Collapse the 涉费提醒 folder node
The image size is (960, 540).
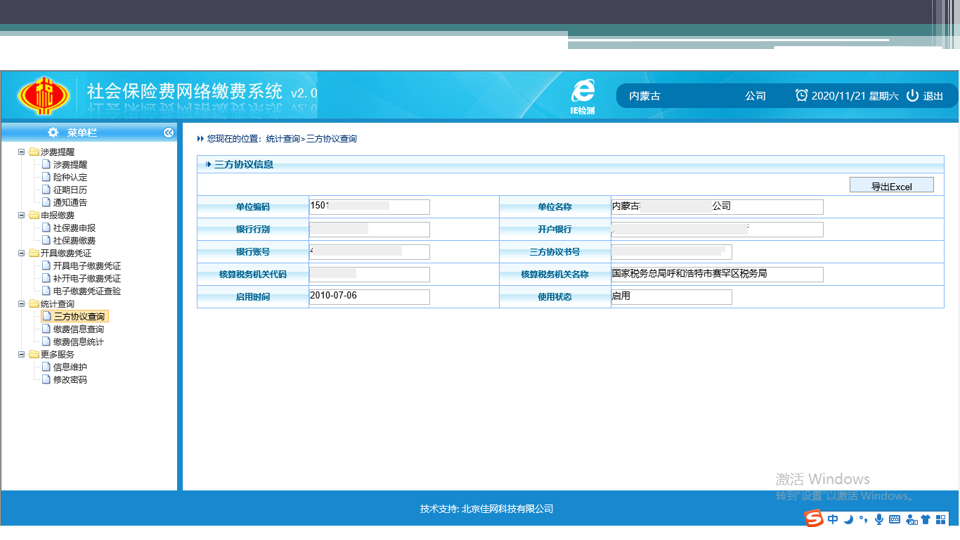point(21,152)
